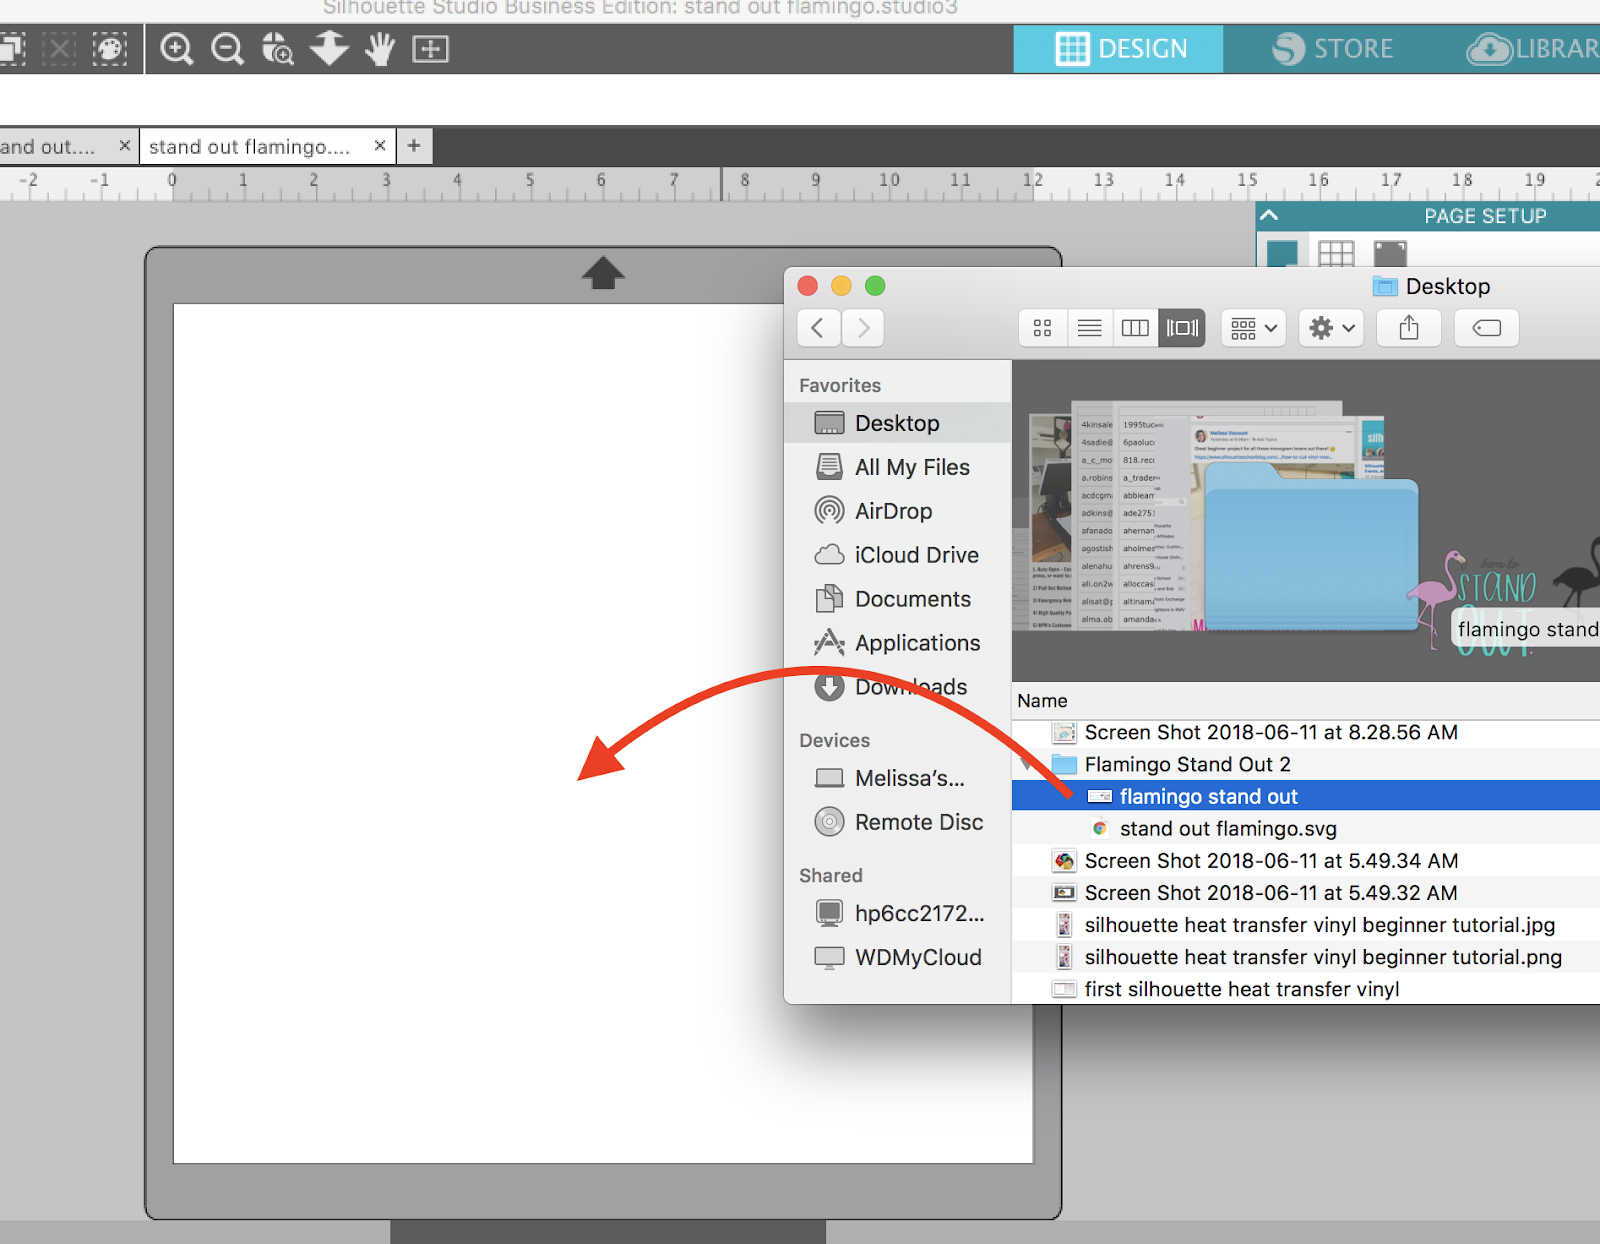Open the STORE tab

pos(1335,48)
